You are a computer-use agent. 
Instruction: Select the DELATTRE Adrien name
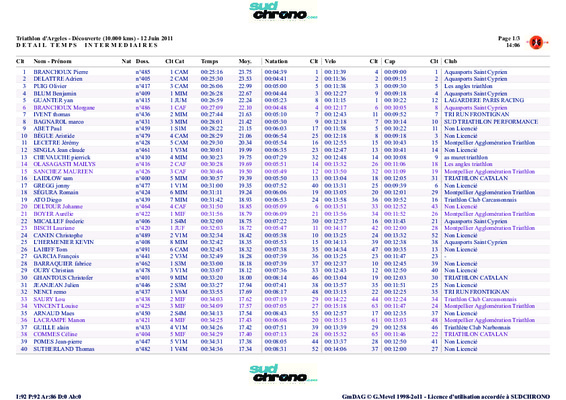(58, 79)
